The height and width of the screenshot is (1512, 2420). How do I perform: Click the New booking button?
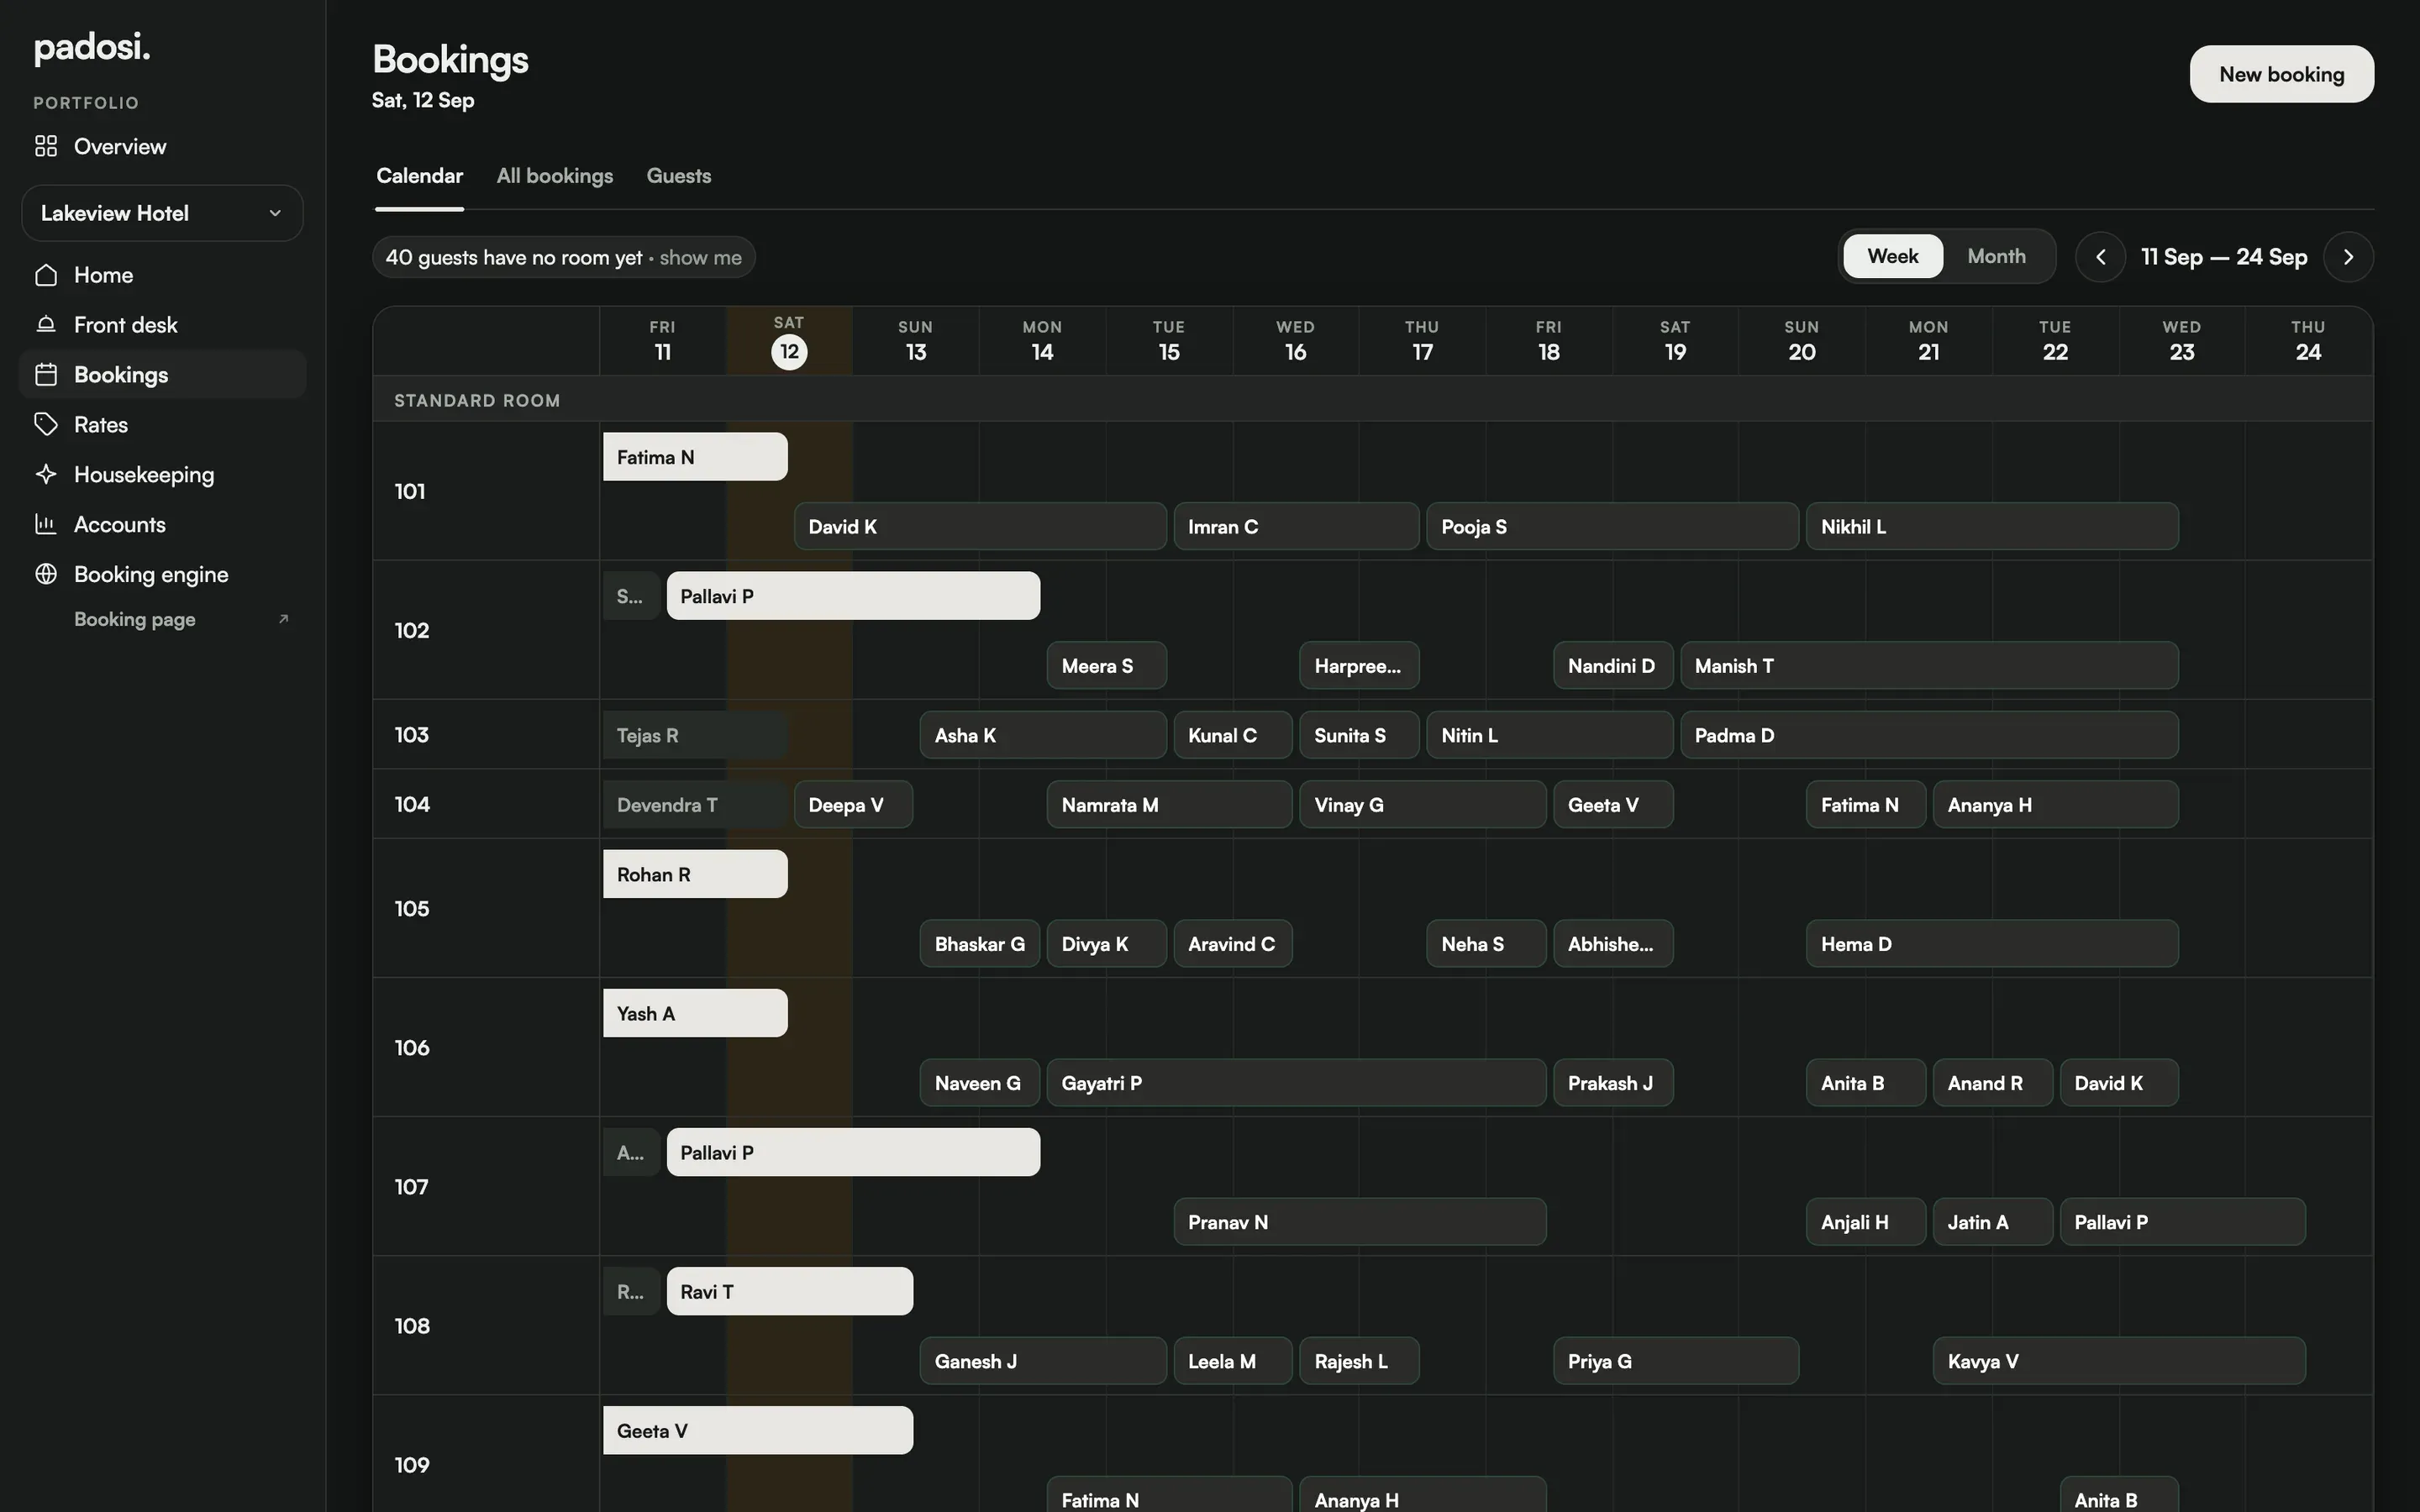coord(2281,74)
